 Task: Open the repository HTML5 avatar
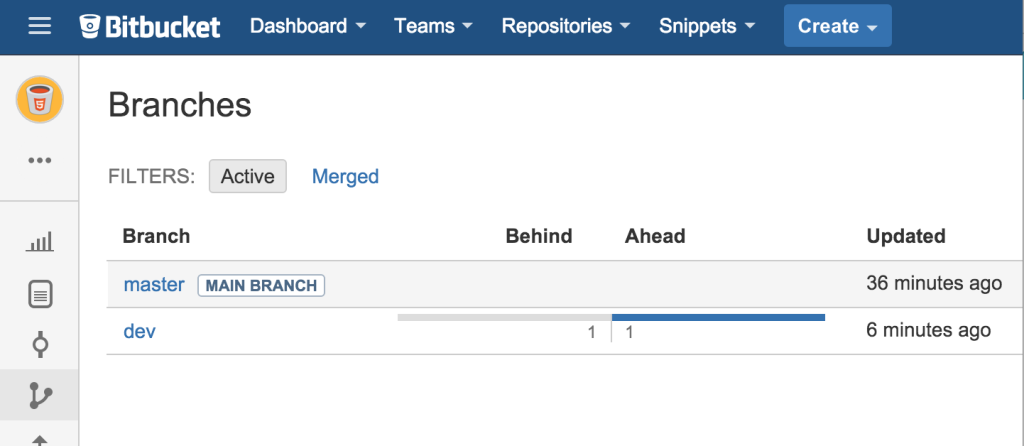click(x=40, y=101)
